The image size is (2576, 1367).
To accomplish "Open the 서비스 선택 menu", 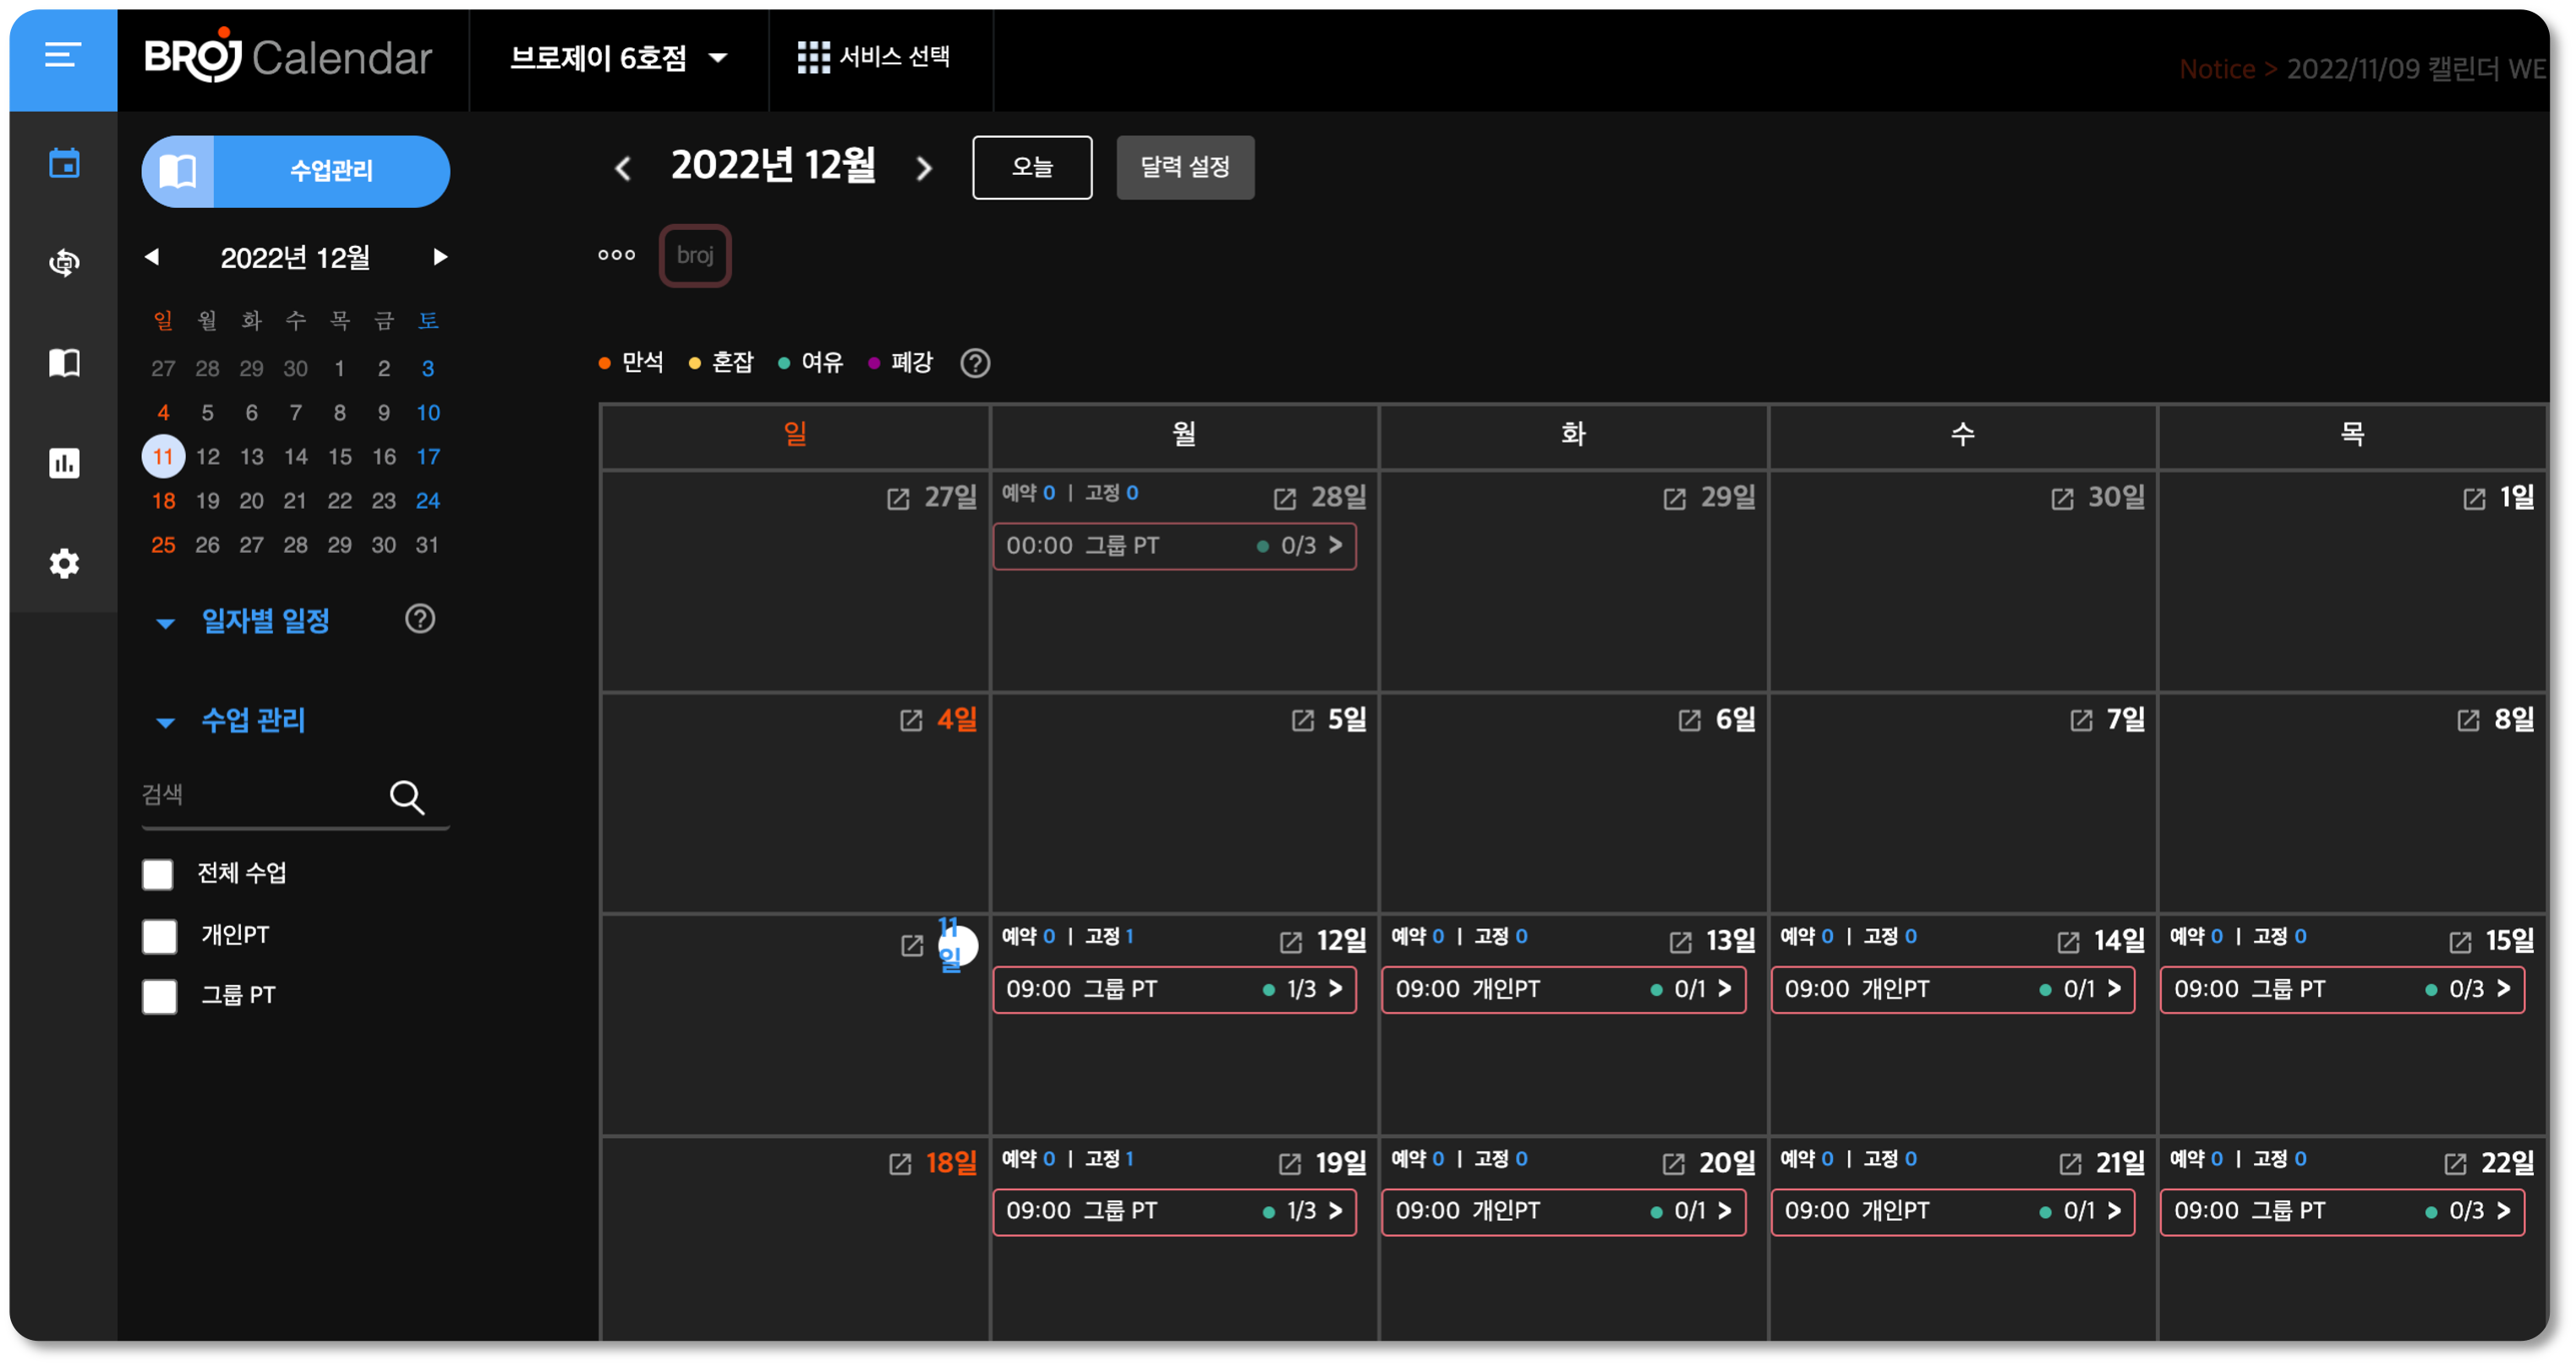I will 874,57.
